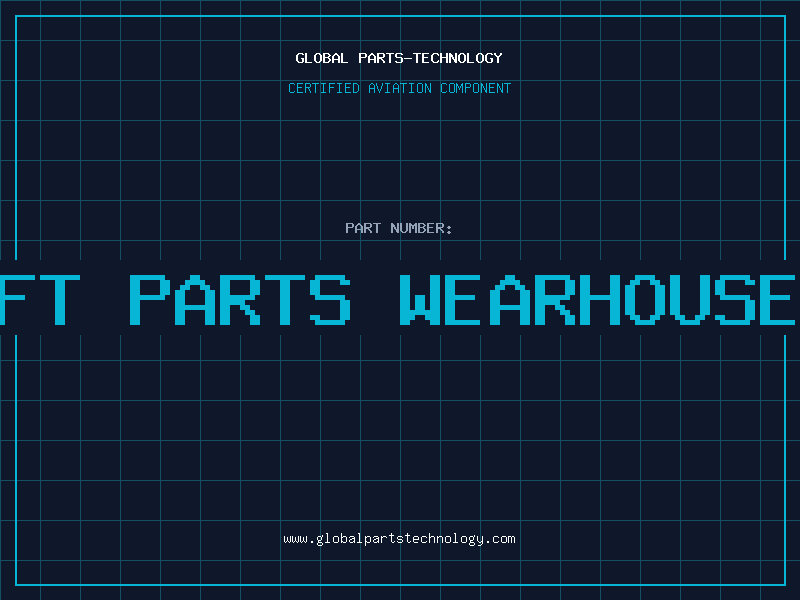Click the top cyan border line

point(401,16)
